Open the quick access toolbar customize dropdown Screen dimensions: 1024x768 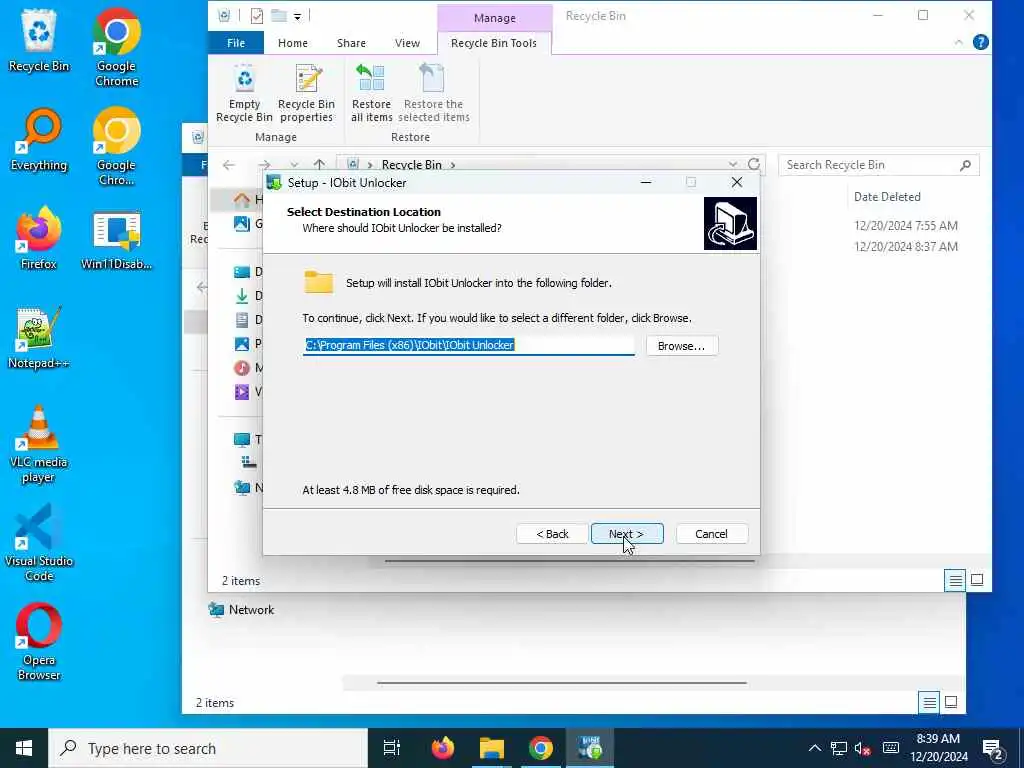297,16
